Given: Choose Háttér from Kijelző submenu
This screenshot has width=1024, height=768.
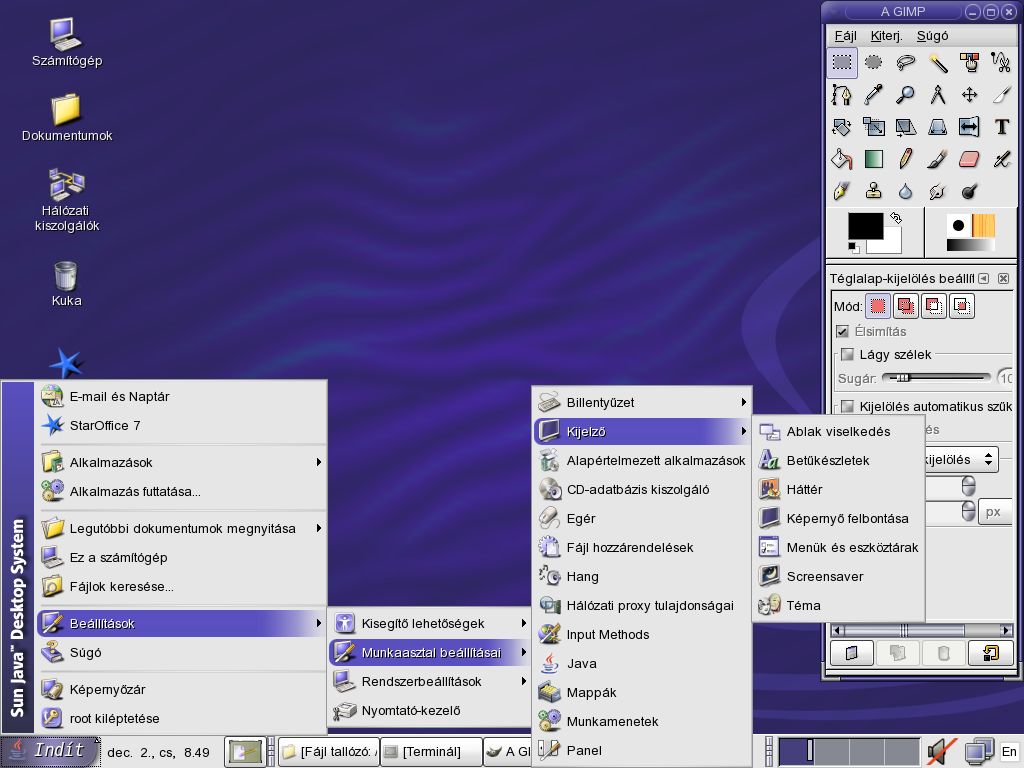Looking at the screenshot, I should (x=839, y=489).
